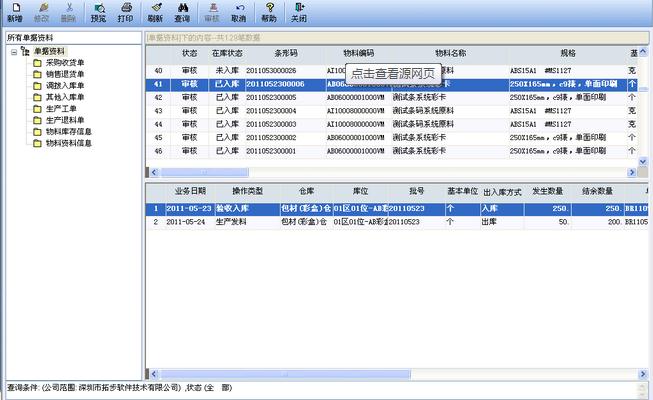Click the 打印 (Print) toolbar icon
Viewport: 653px width, 400px height.
125,12
